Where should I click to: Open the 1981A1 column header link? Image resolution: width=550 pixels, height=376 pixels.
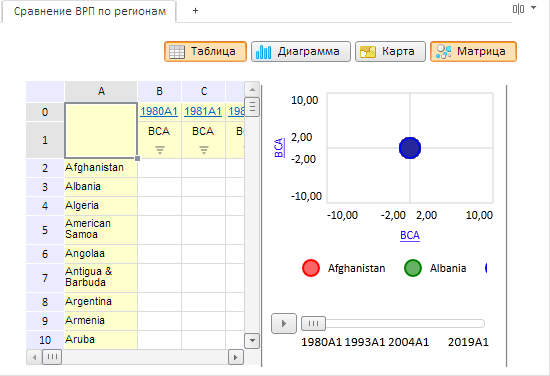pyautogui.click(x=203, y=111)
